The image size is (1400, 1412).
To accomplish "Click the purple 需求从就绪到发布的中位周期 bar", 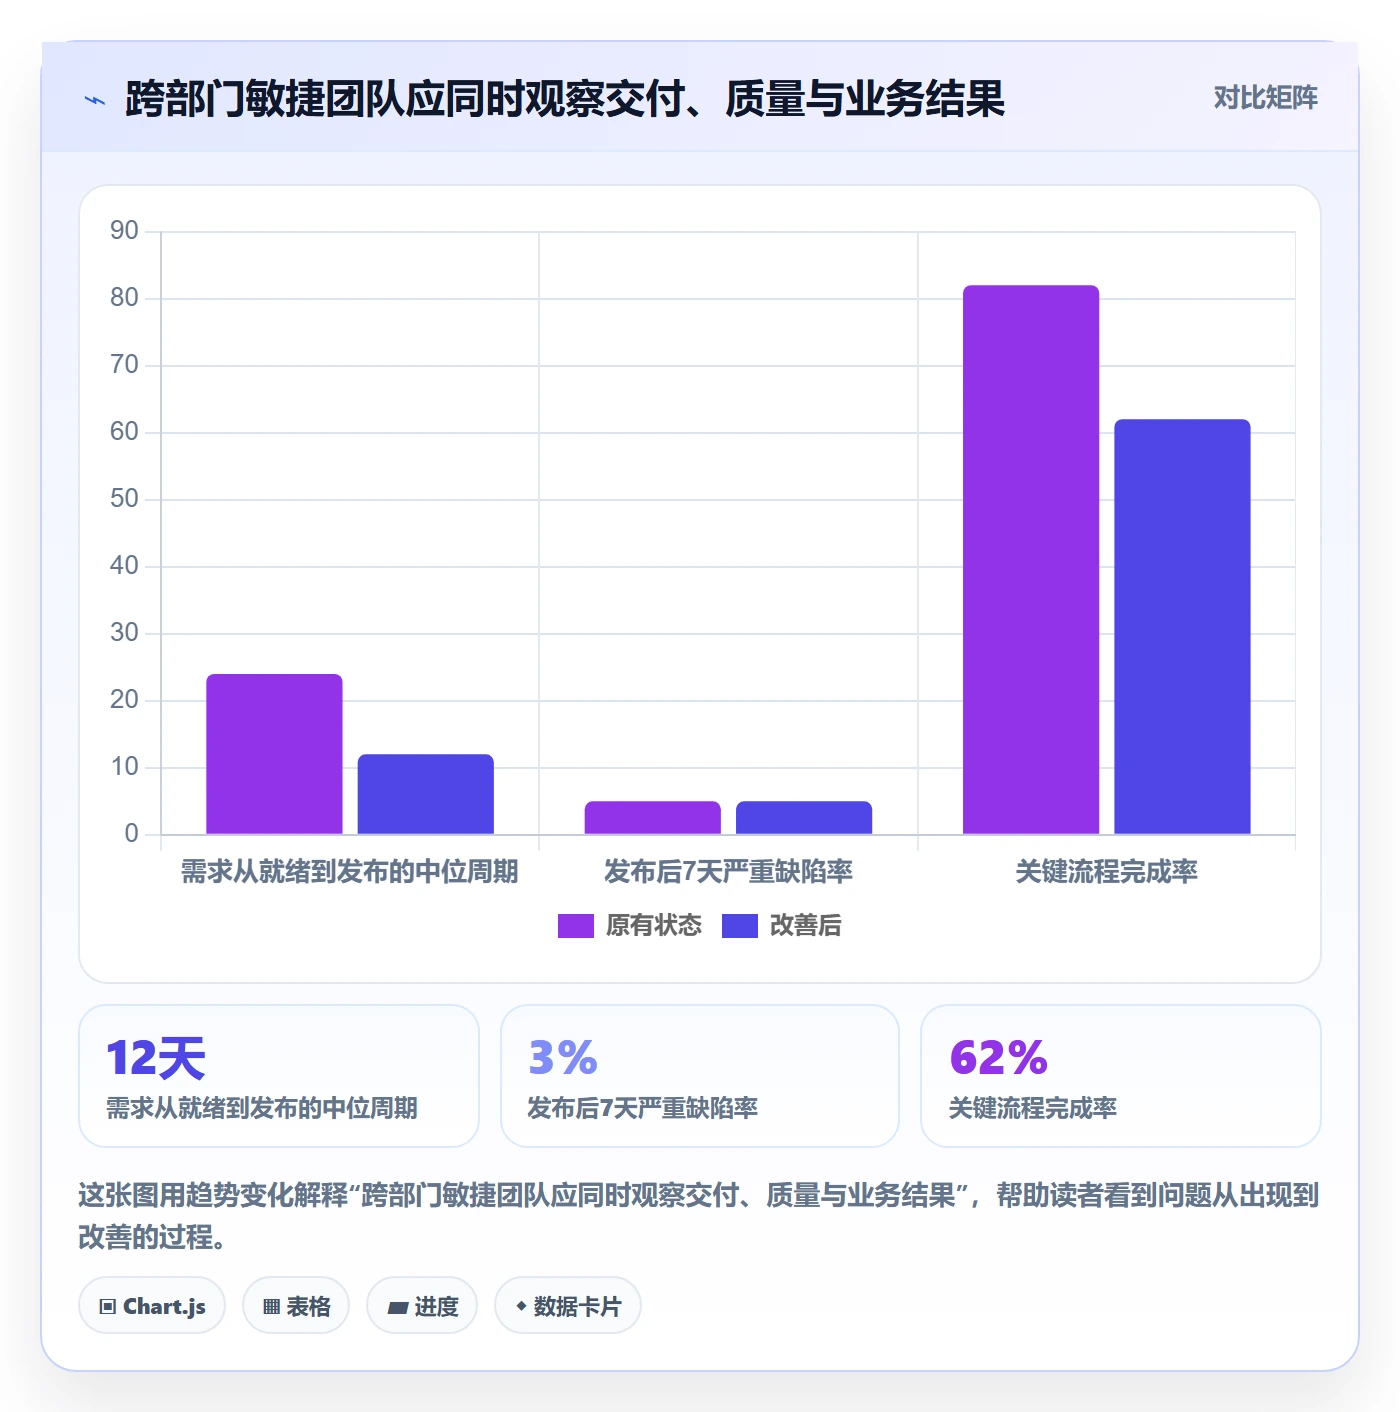I will [x=274, y=754].
